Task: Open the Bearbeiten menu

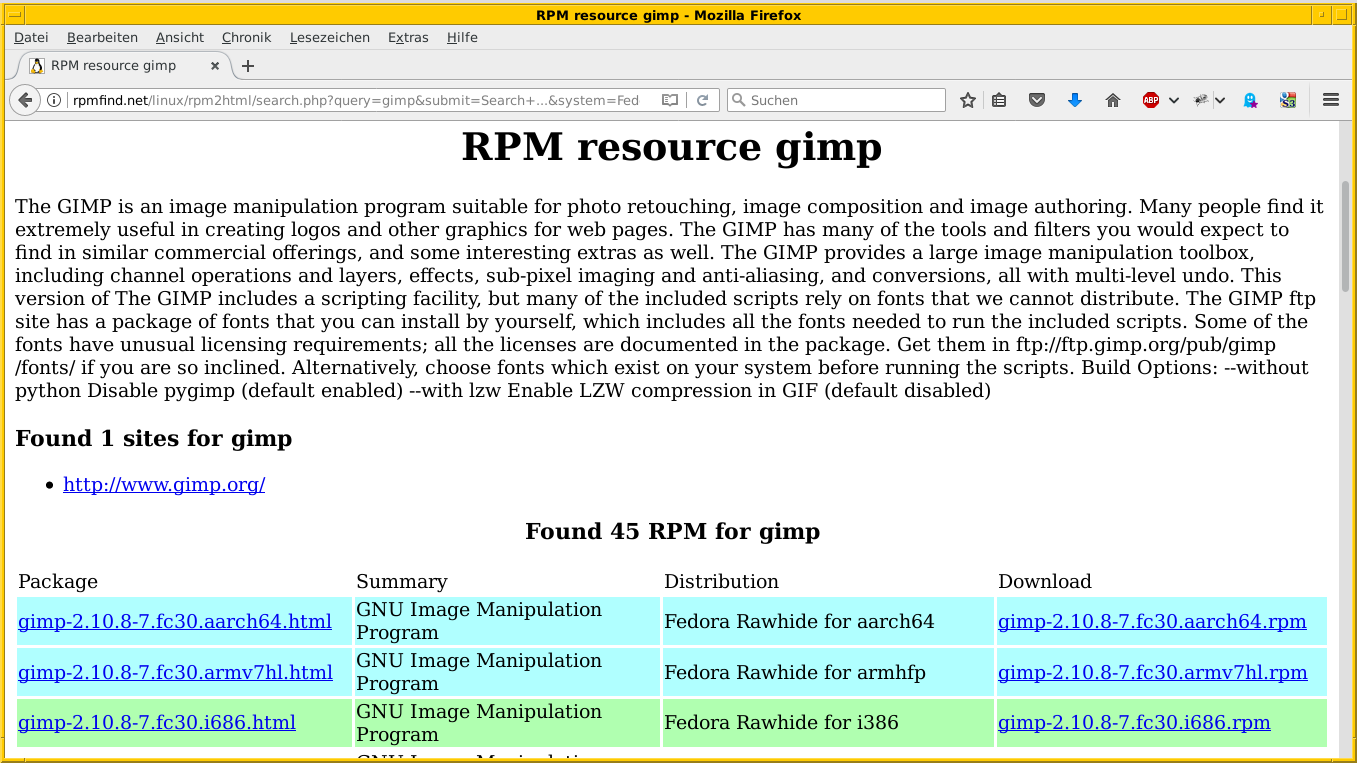Action: (102, 37)
